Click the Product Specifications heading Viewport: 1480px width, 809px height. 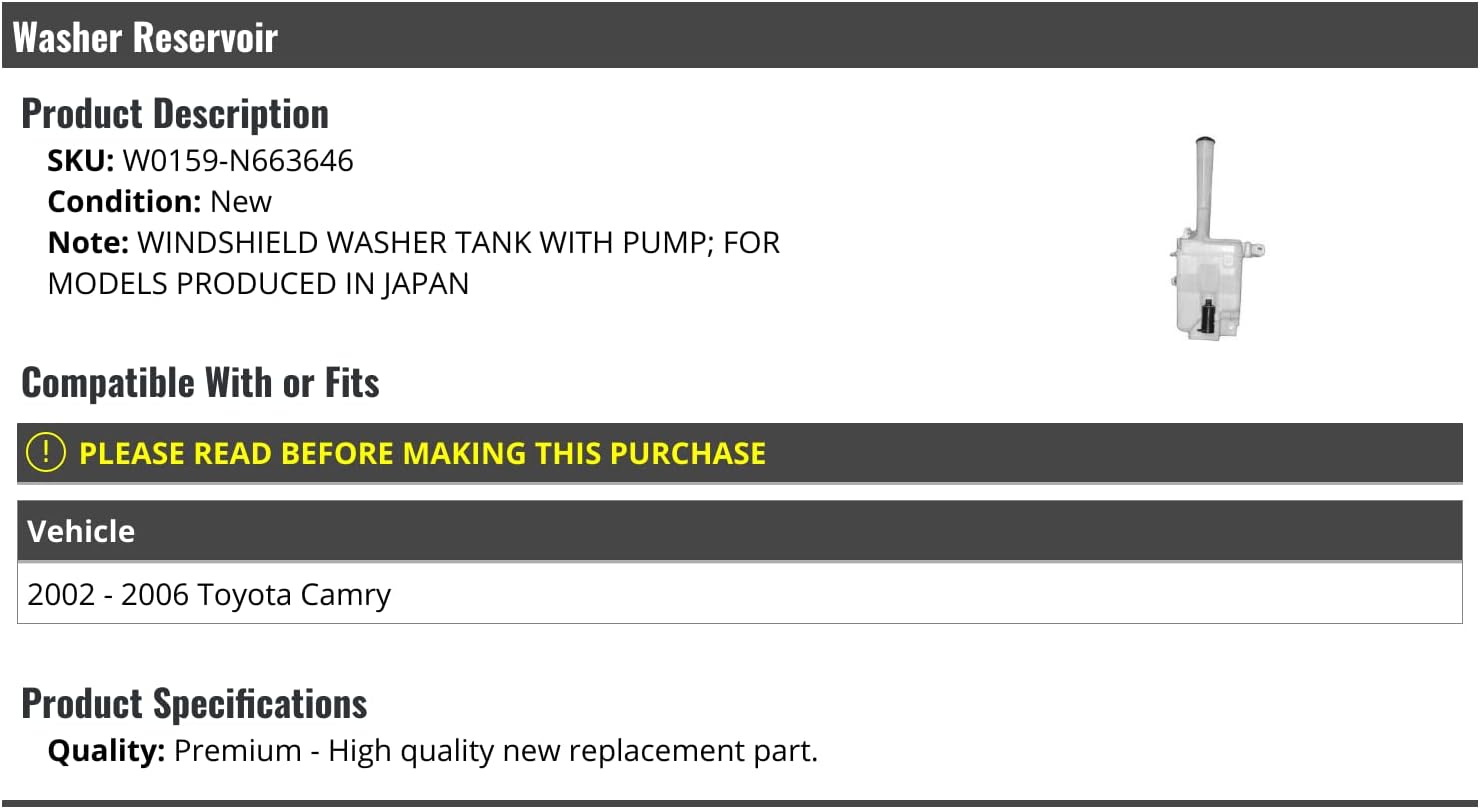tap(194, 704)
